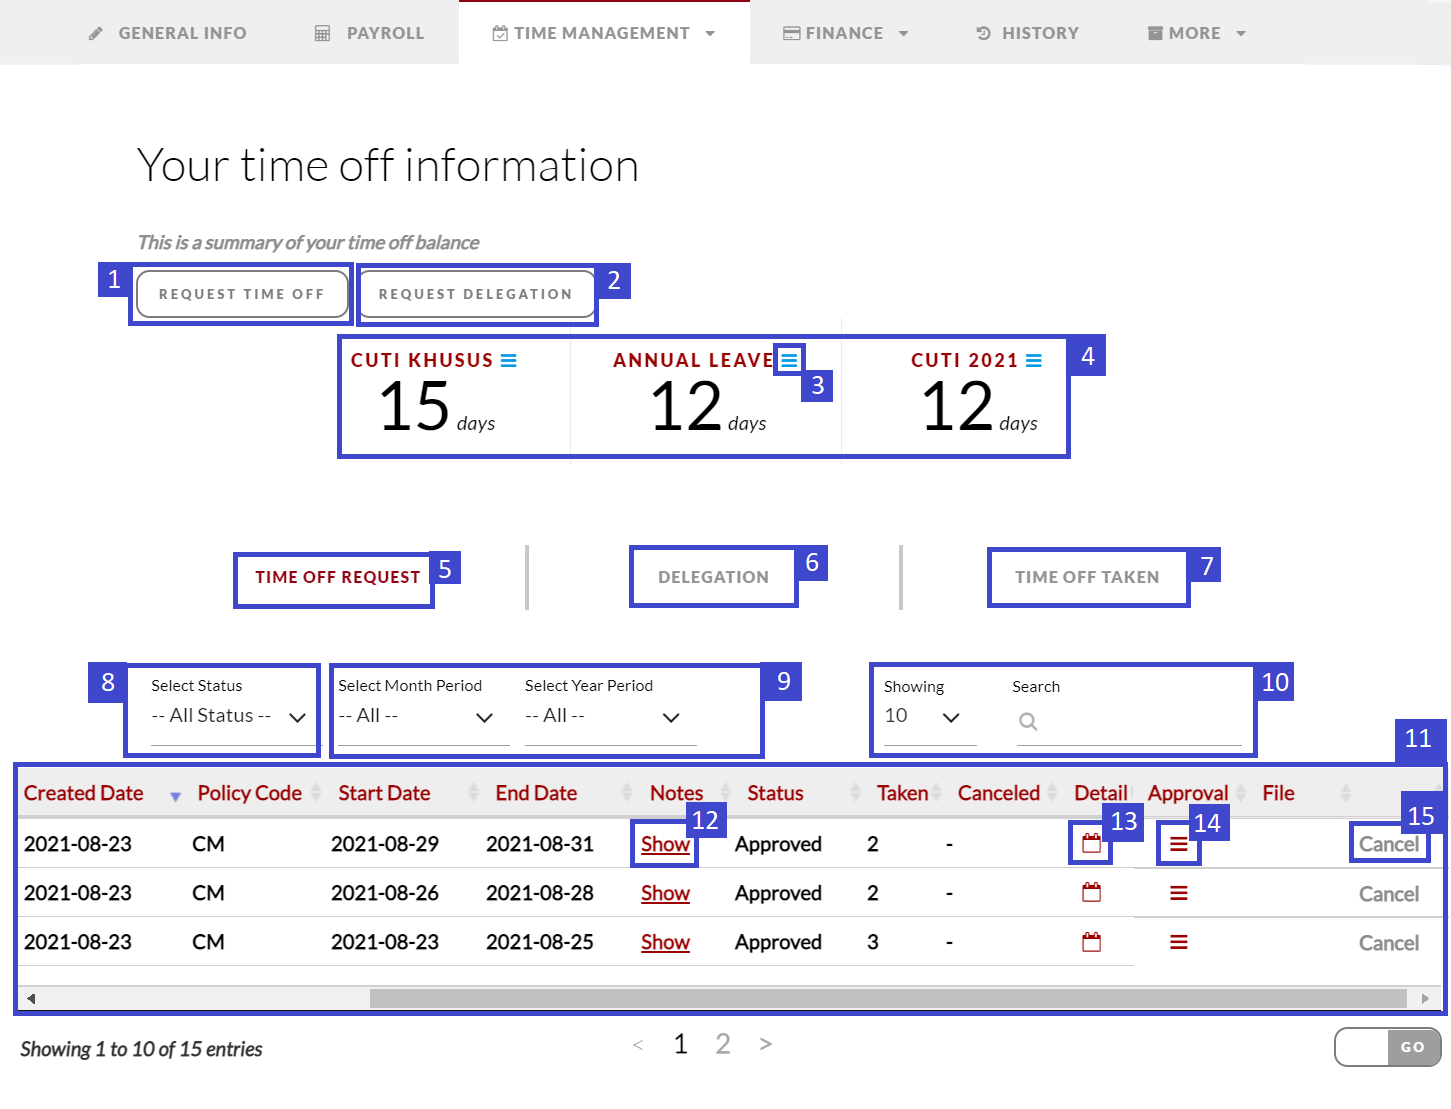Open the Select Year Period dropdown

point(602,716)
